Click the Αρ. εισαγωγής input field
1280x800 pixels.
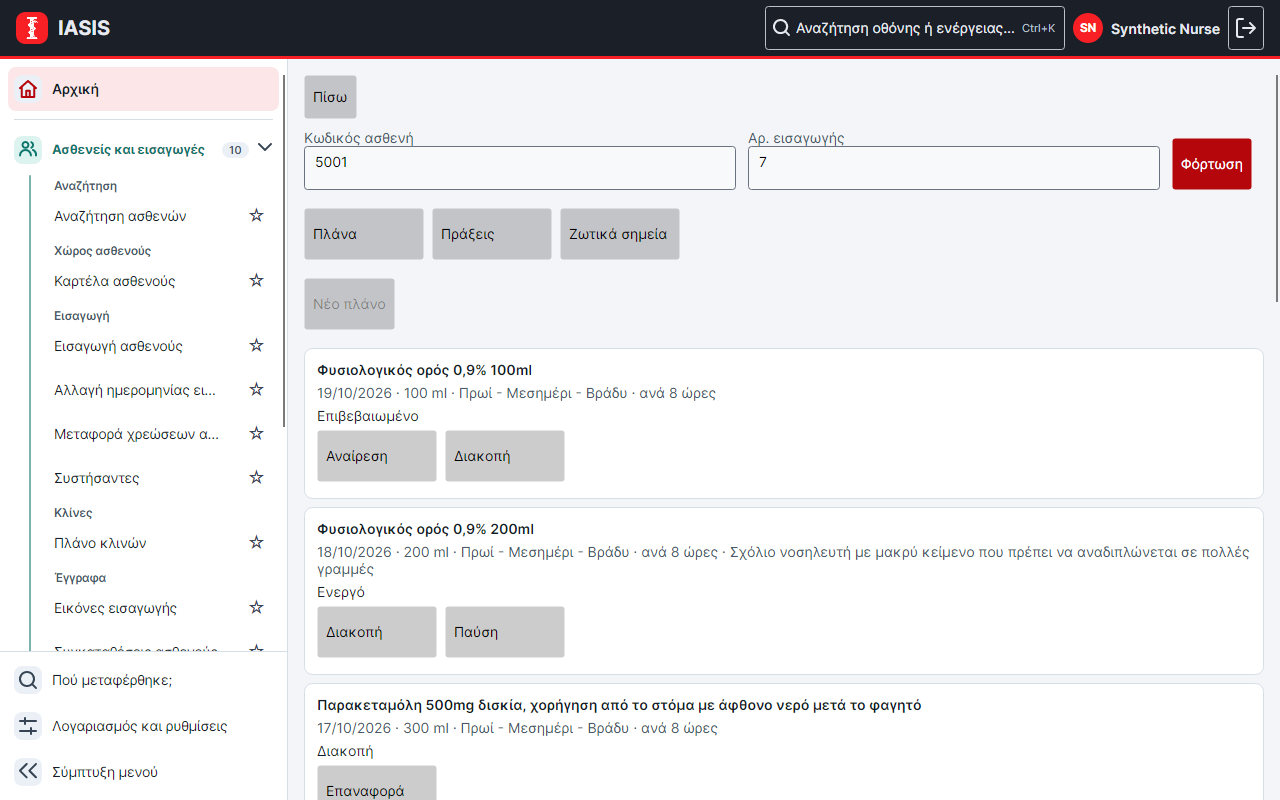pos(954,168)
